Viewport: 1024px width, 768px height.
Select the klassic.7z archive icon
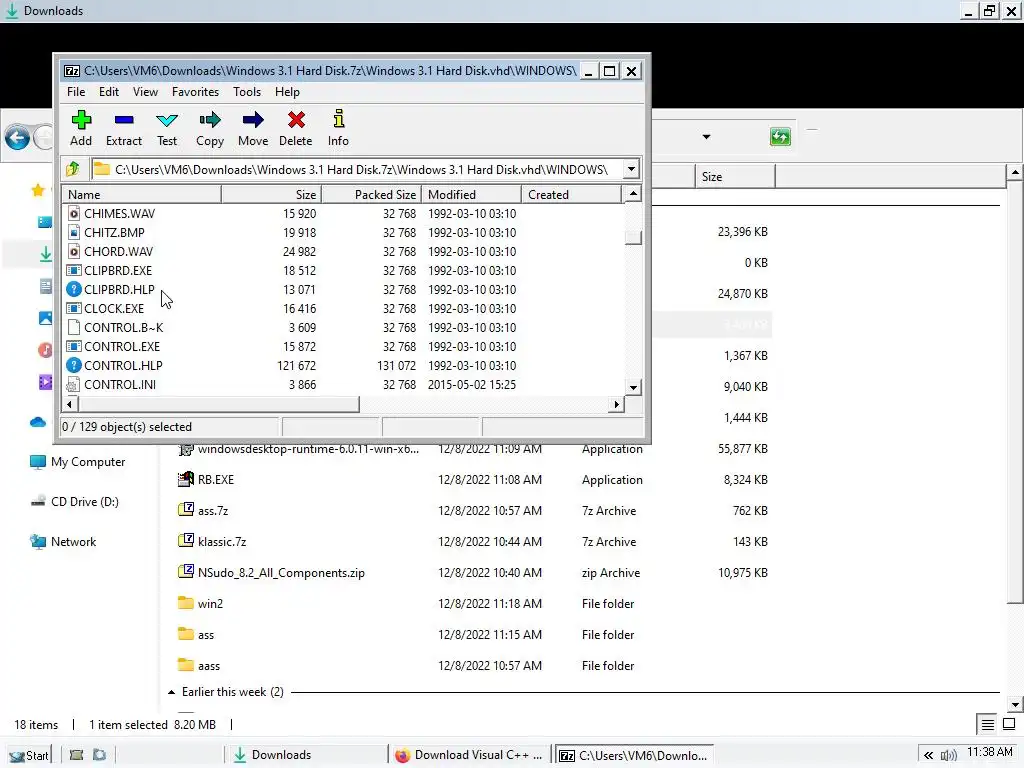(x=186, y=541)
